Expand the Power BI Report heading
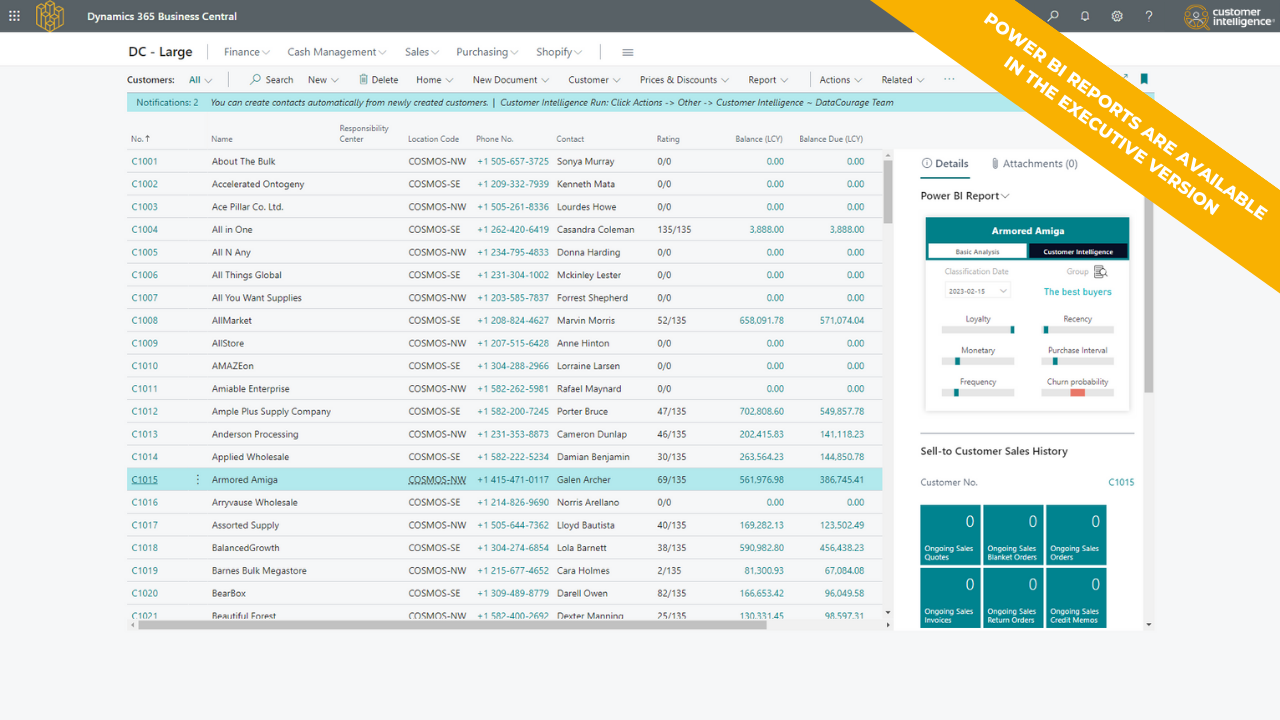 965,196
